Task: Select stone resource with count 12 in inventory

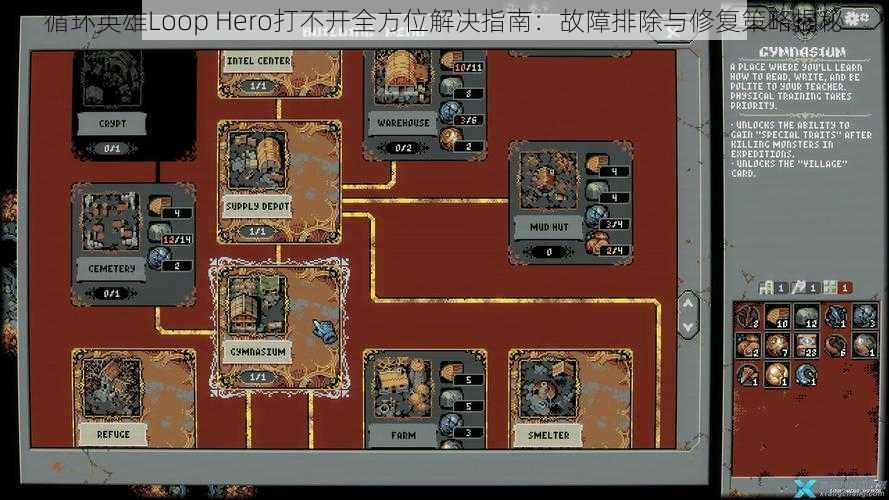Action: (x=806, y=316)
